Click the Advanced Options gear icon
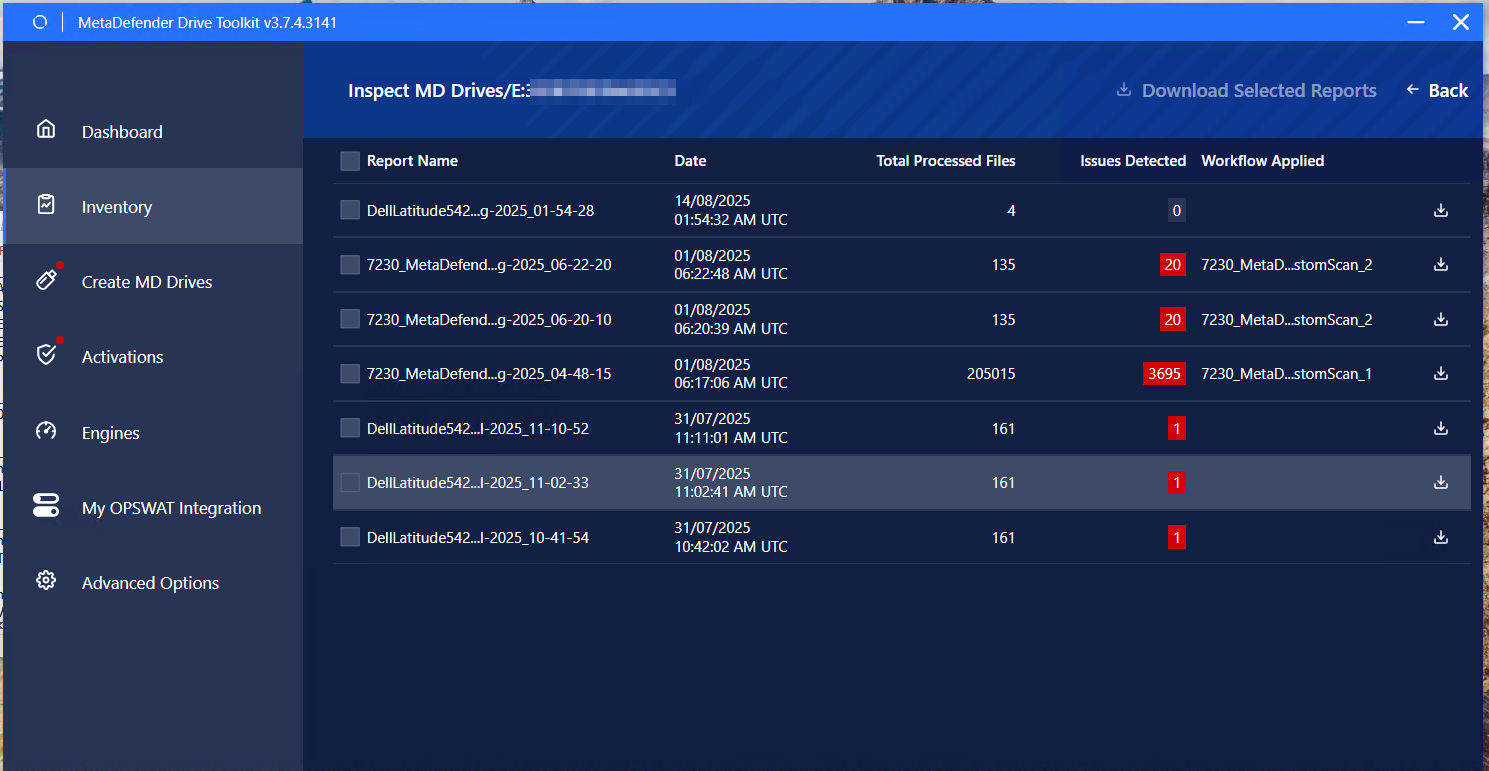This screenshot has height=771, width=1489. pyautogui.click(x=45, y=581)
